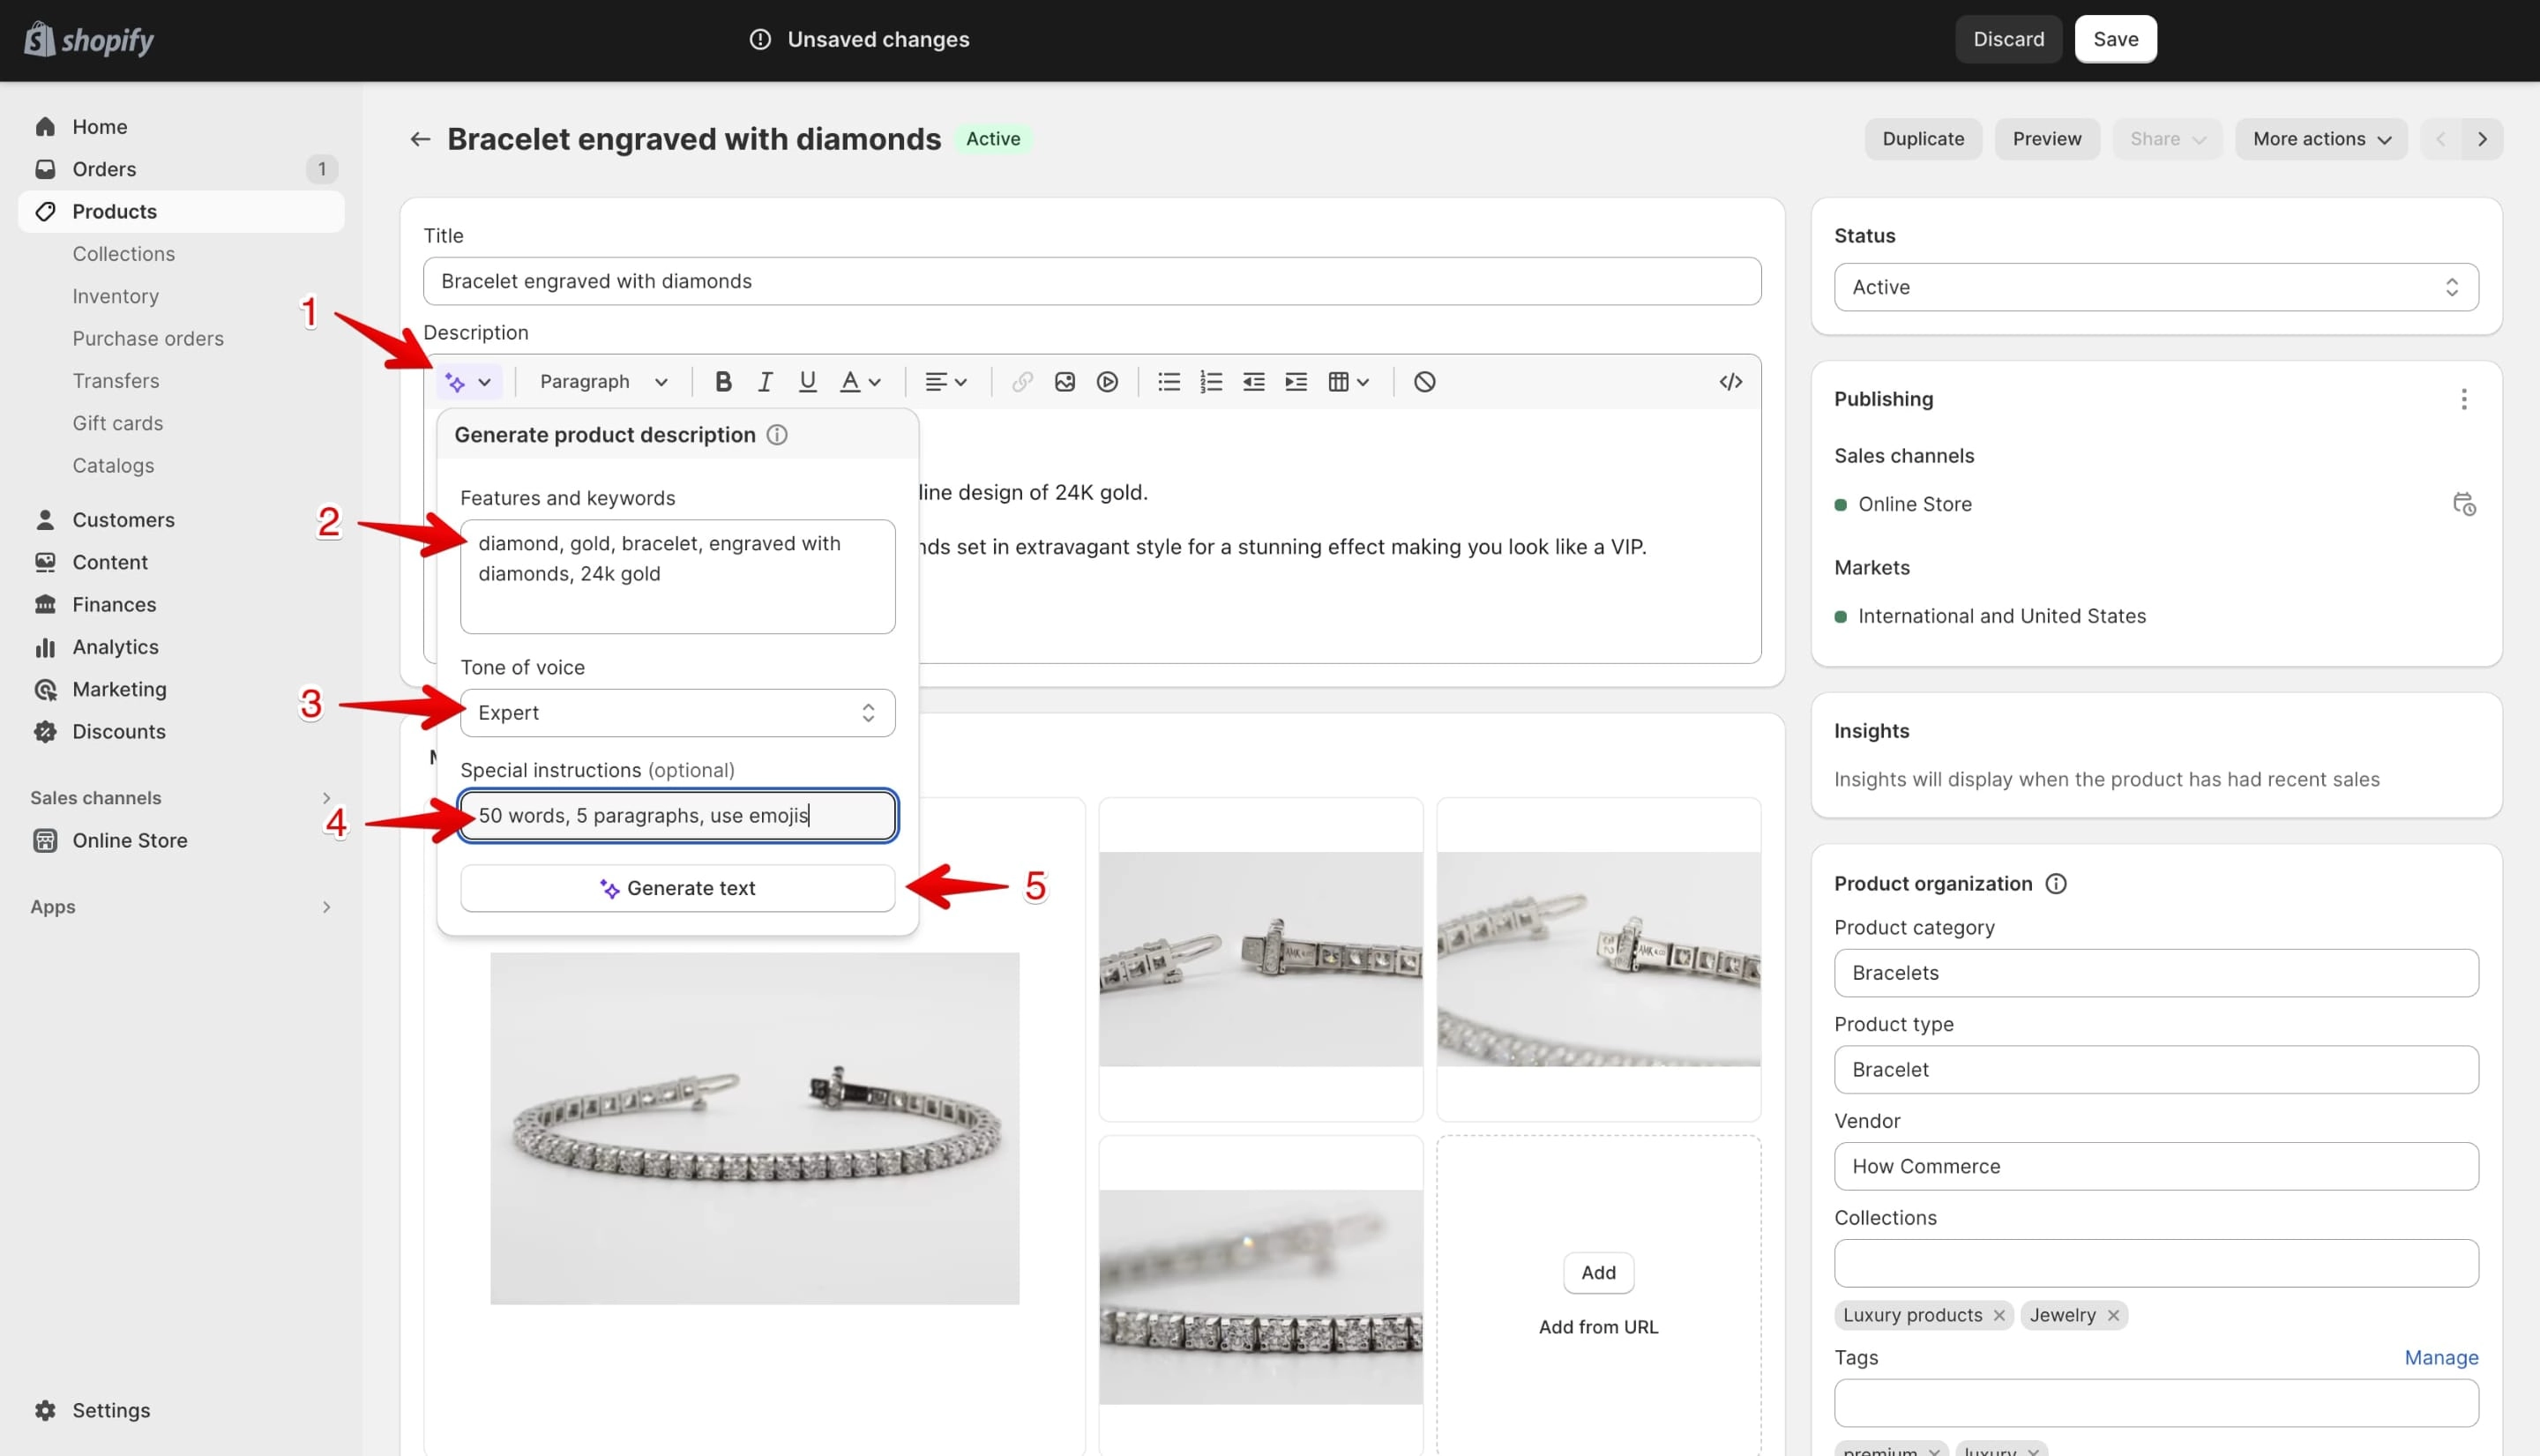Open the text alignment options
This screenshot has width=2540, height=1456.
[945, 382]
